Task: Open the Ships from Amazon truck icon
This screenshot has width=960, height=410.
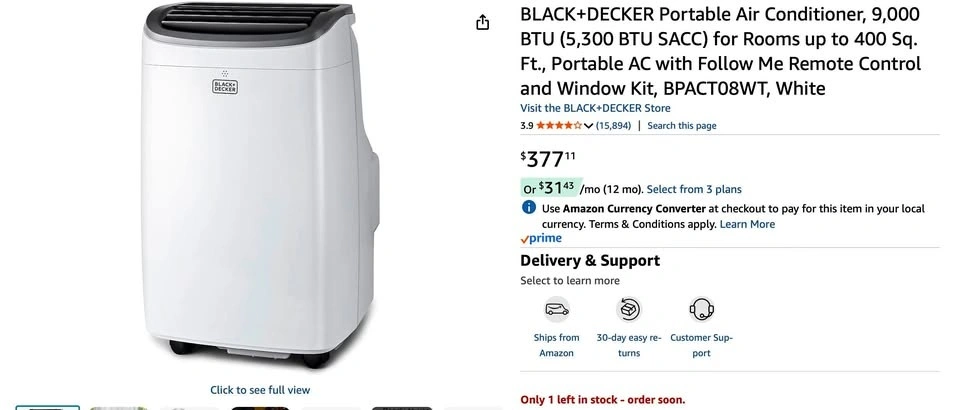Action: pos(557,310)
